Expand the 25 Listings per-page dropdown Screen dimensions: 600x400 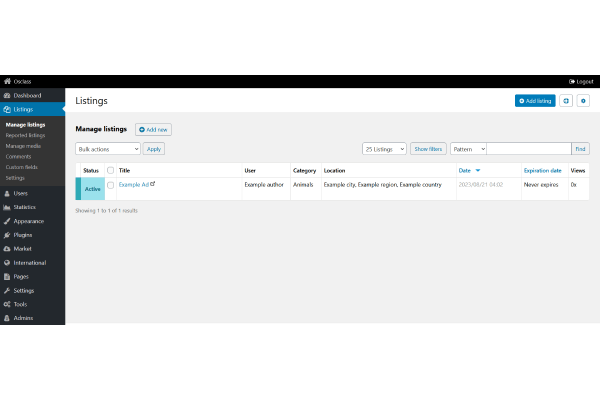(384, 149)
